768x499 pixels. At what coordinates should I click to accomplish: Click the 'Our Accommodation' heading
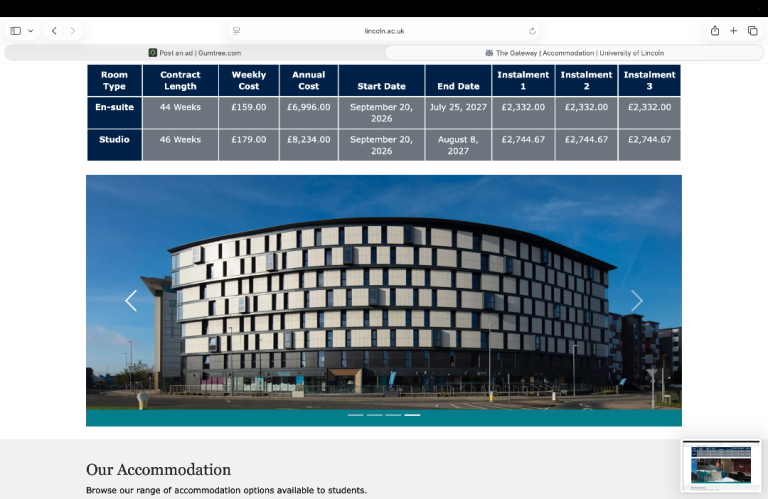click(x=158, y=470)
